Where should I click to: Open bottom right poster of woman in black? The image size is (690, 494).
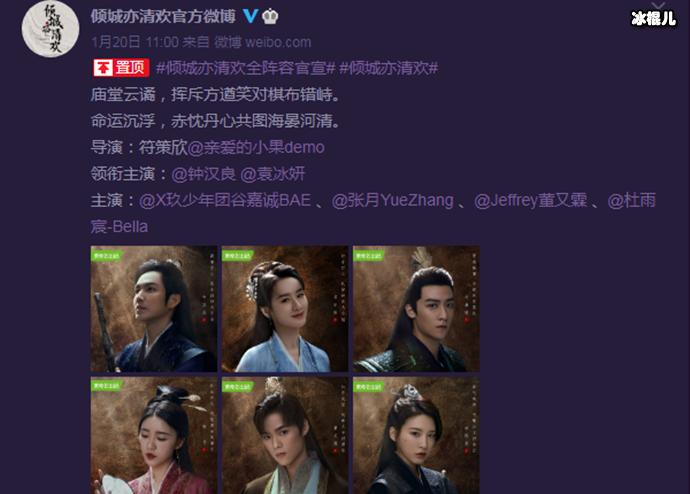pyautogui.click(x=416, y=435)
